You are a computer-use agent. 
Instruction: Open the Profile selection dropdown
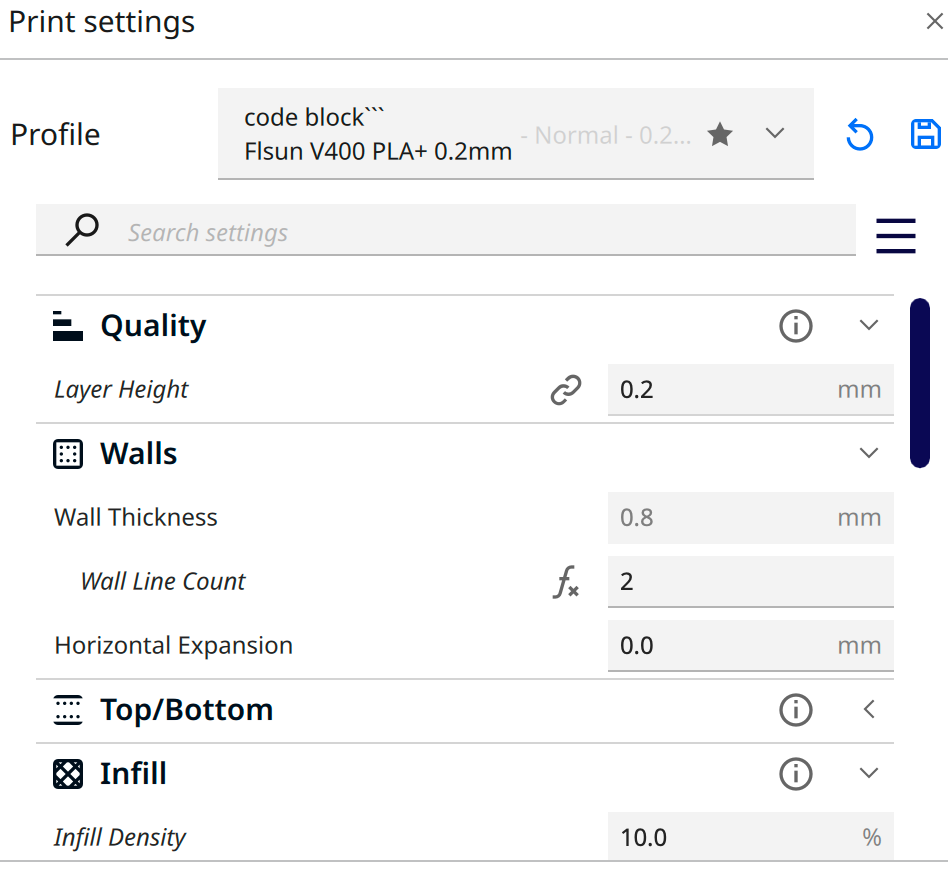[775, 134]
